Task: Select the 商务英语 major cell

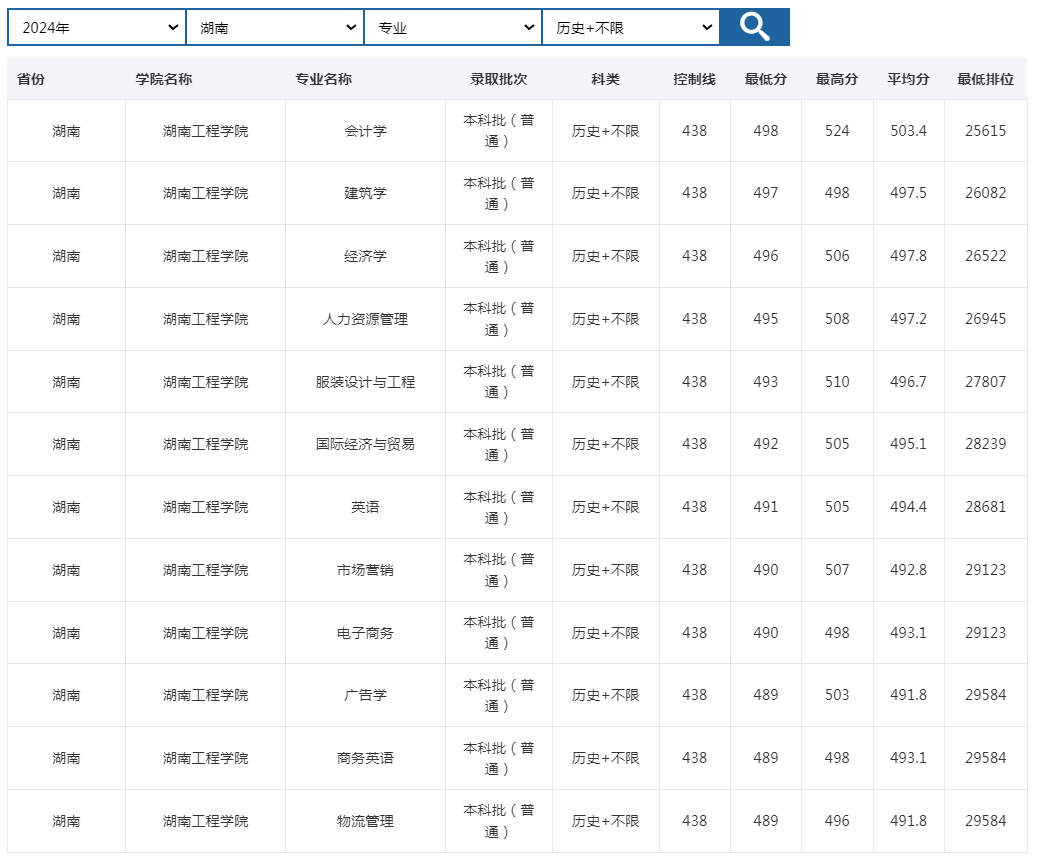Action: 365,758
